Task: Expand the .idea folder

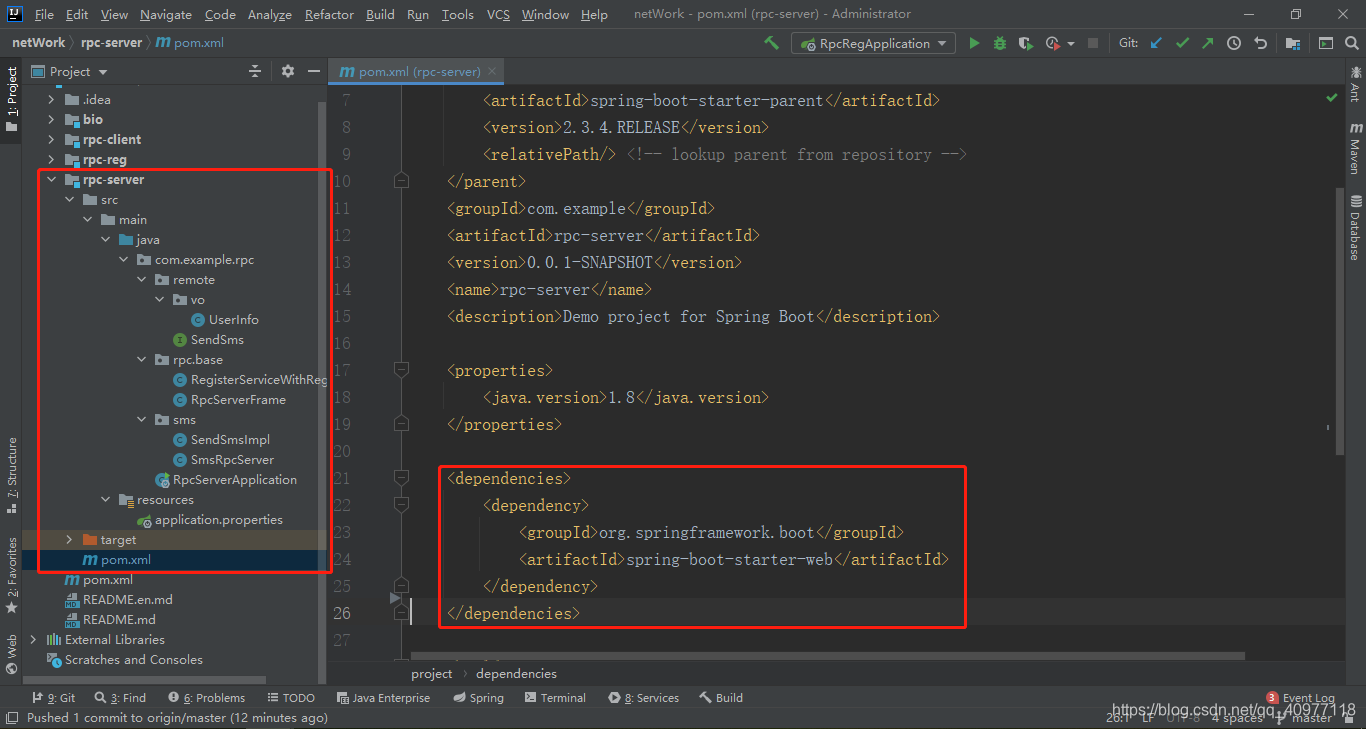Action: coord(51,99)
